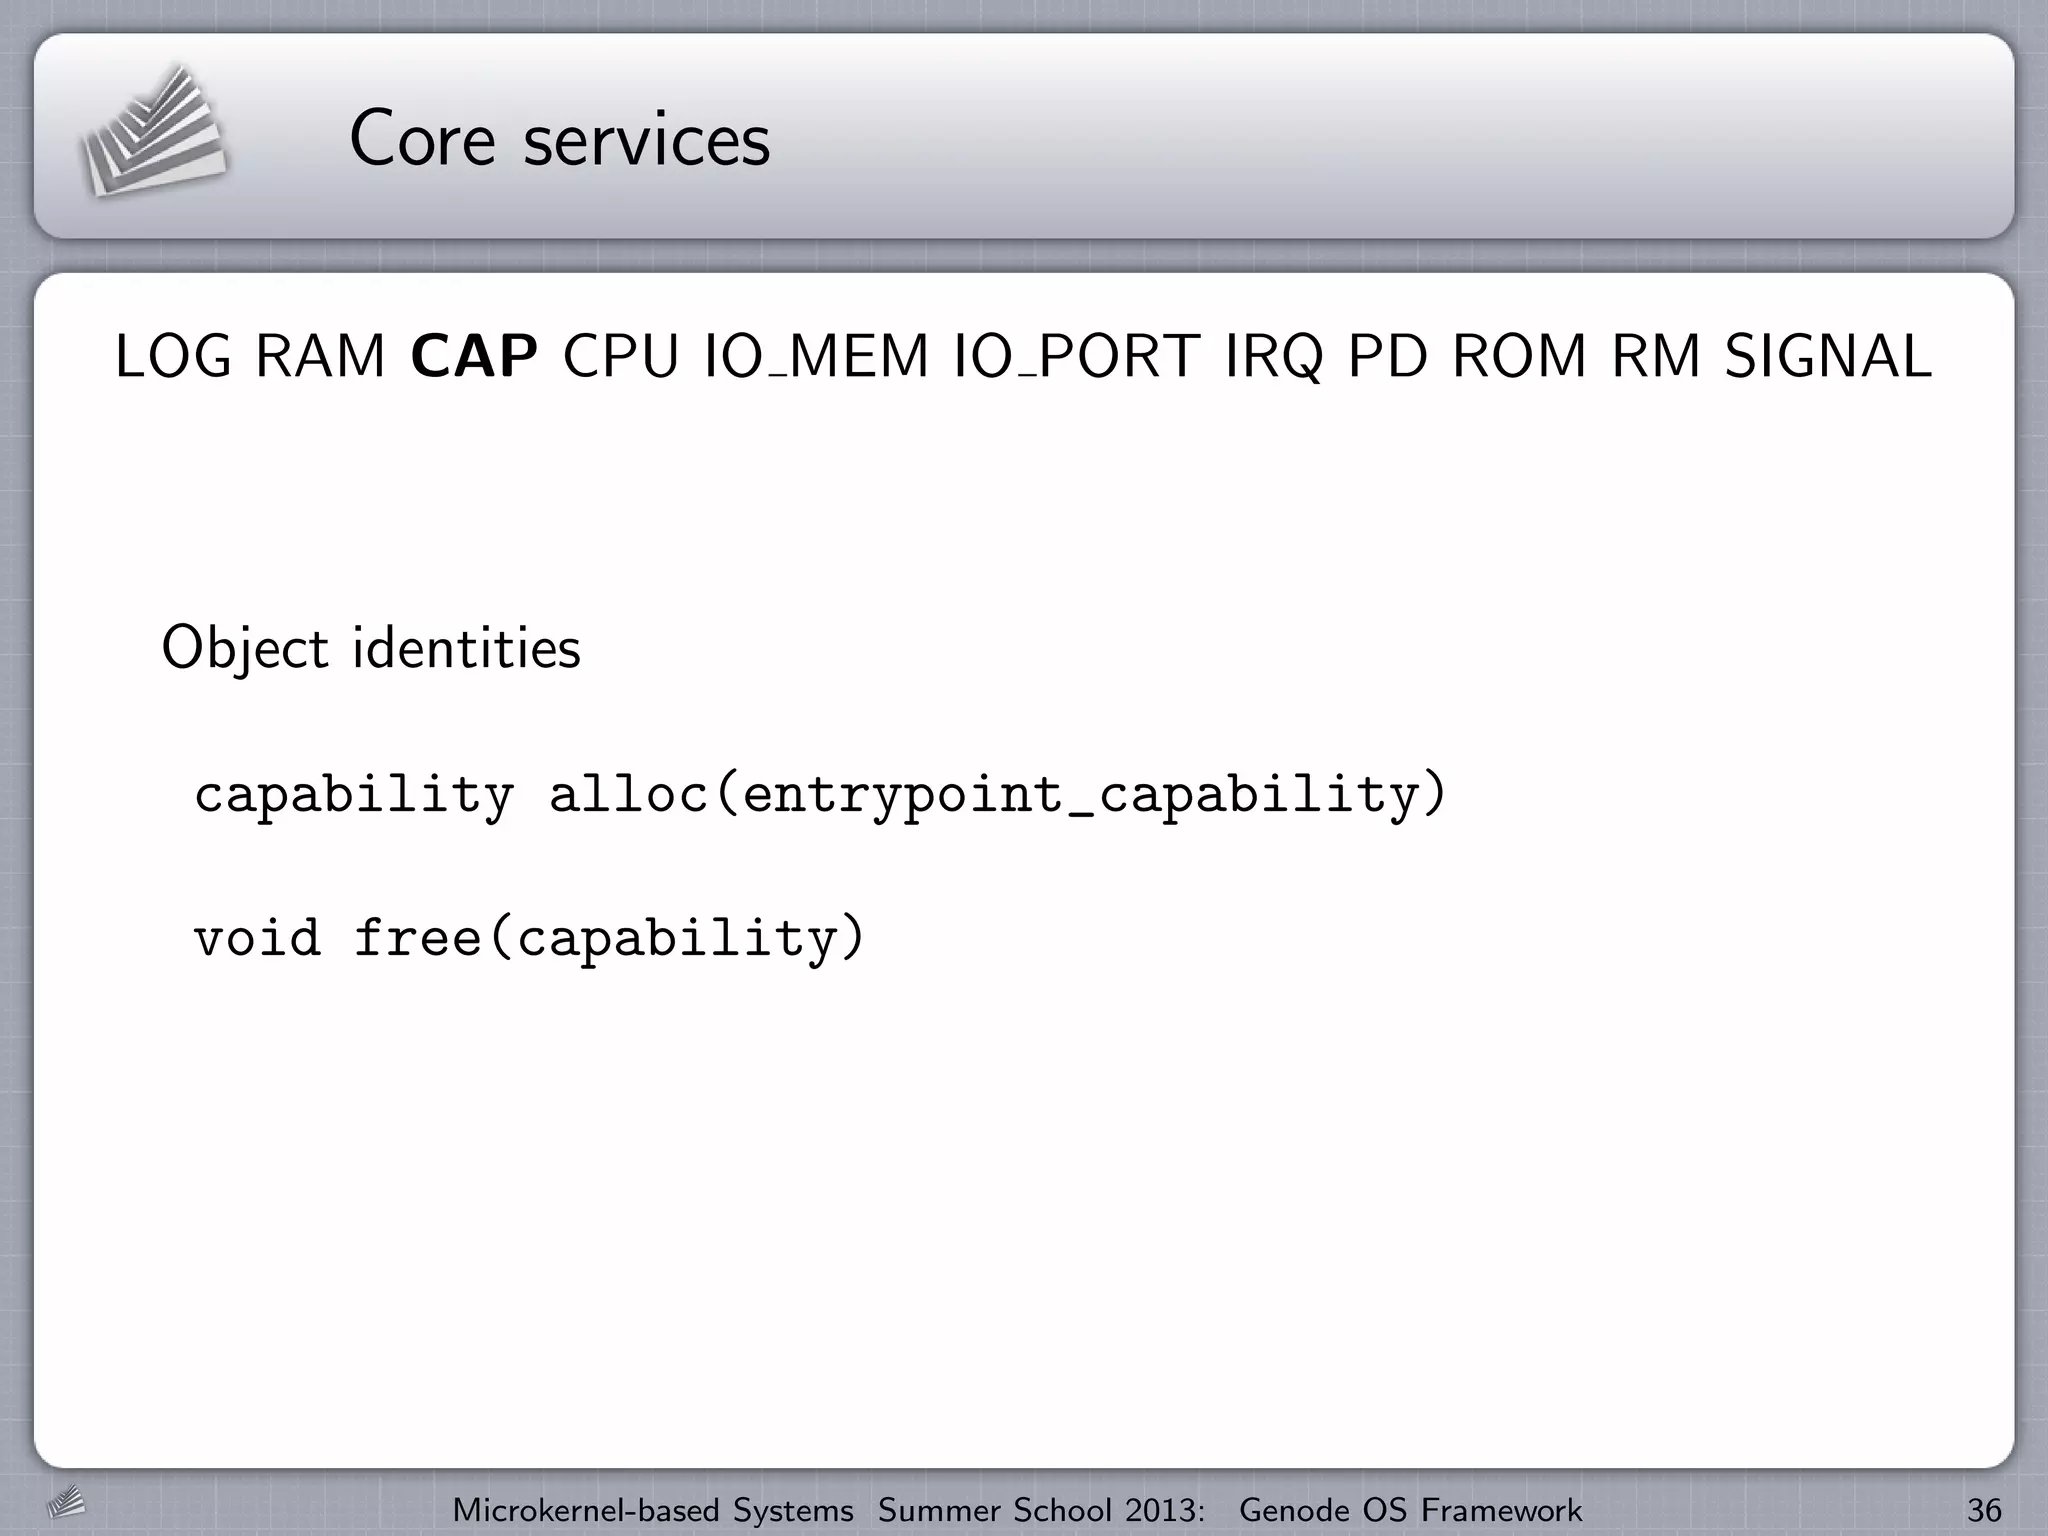Select the IO_MEM service label

(816, 356)
